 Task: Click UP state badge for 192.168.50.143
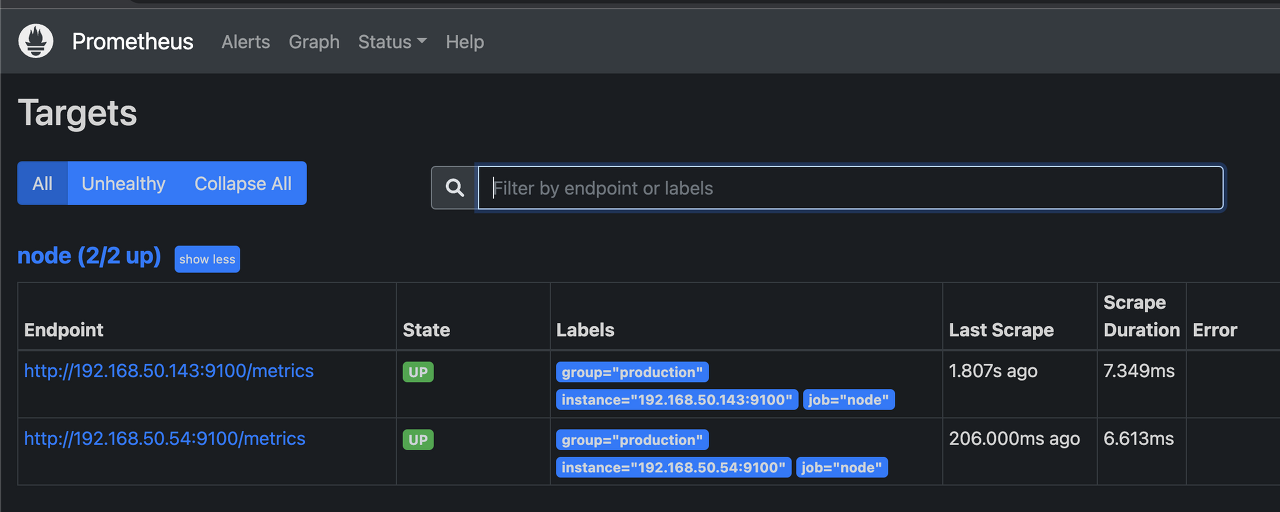[418, 372]
